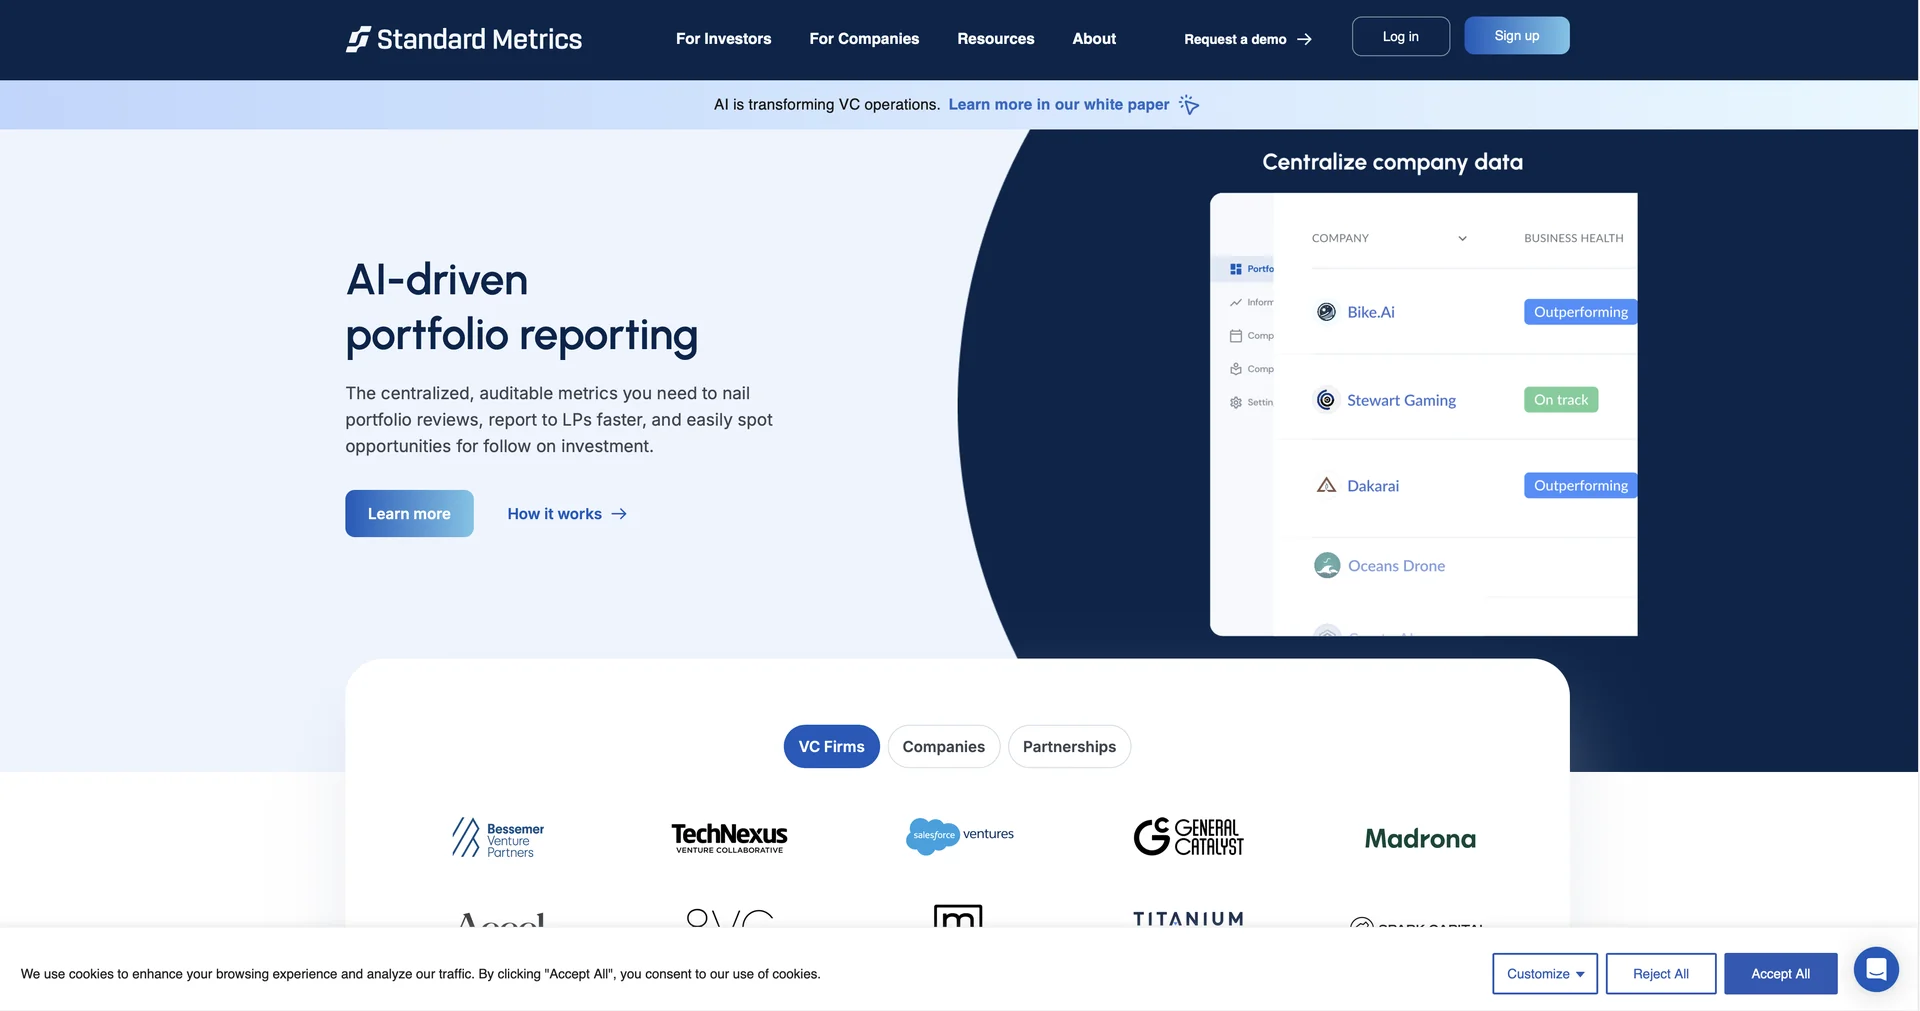The height and width of the screenshot is (1011, 1920).
Task: Click the white paper cursor sparkle icon
Action: pyautogui.click(x=1189, y=105)
